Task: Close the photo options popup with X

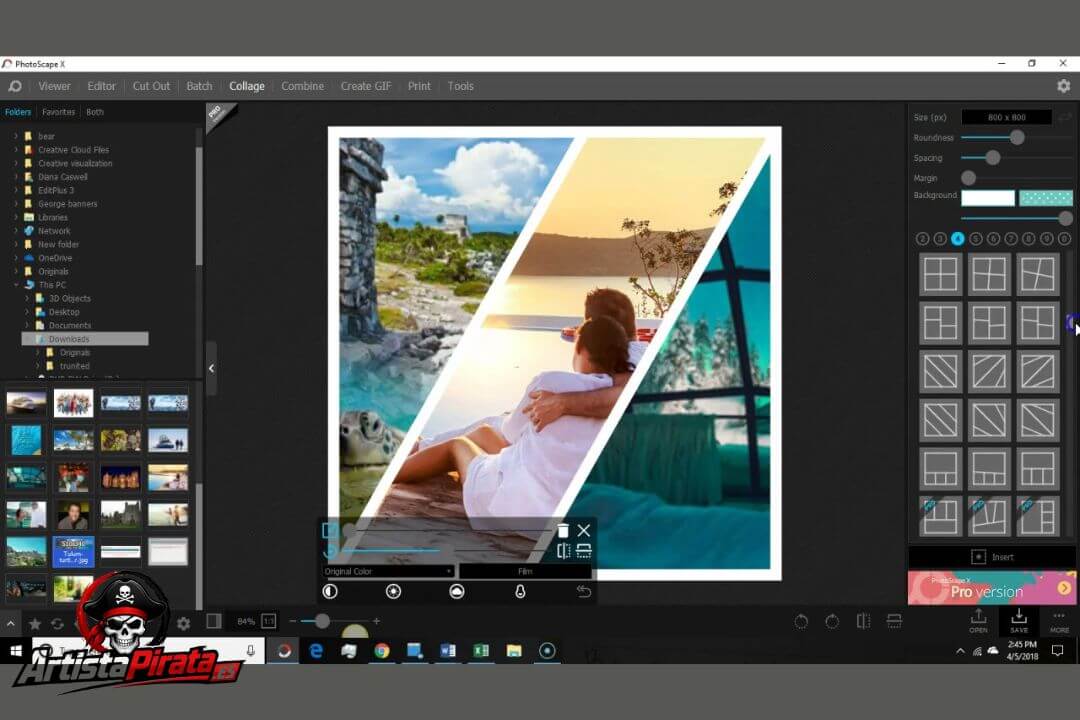Action: coord(584,530)
